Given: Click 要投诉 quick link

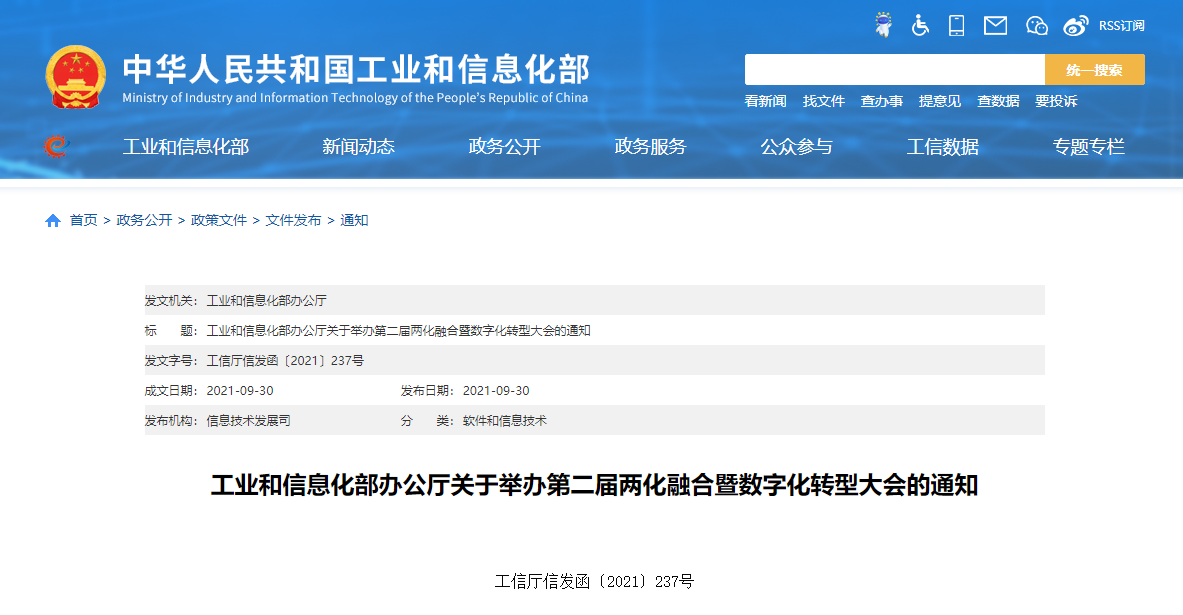Looking at the screenshot, I should point(1056,101).
